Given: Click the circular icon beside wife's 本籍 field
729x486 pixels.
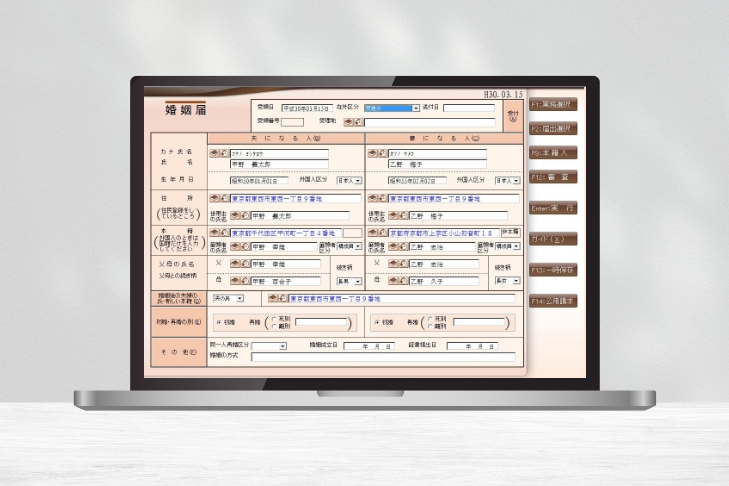Looking at the screenshot, I should (x=382, y=233).
